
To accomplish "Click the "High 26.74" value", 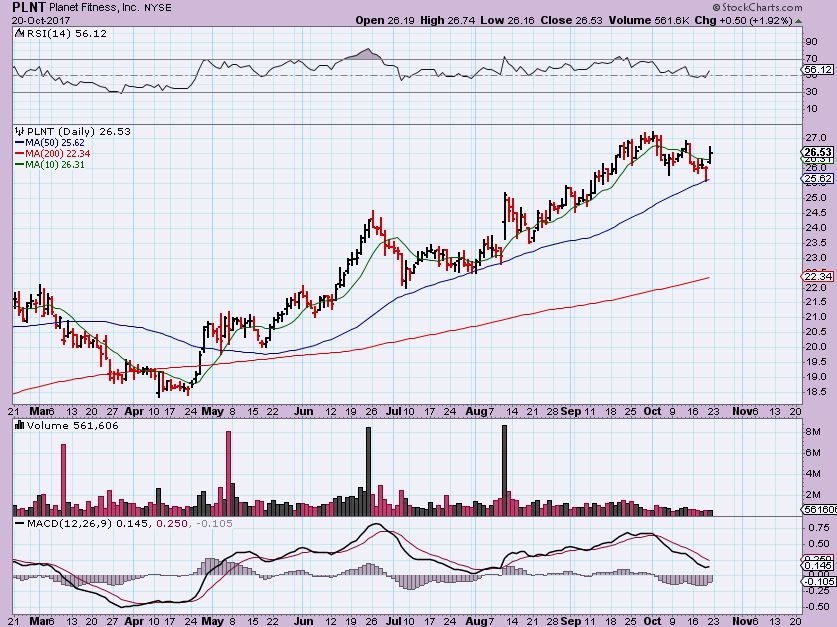I will pos(447,21).
